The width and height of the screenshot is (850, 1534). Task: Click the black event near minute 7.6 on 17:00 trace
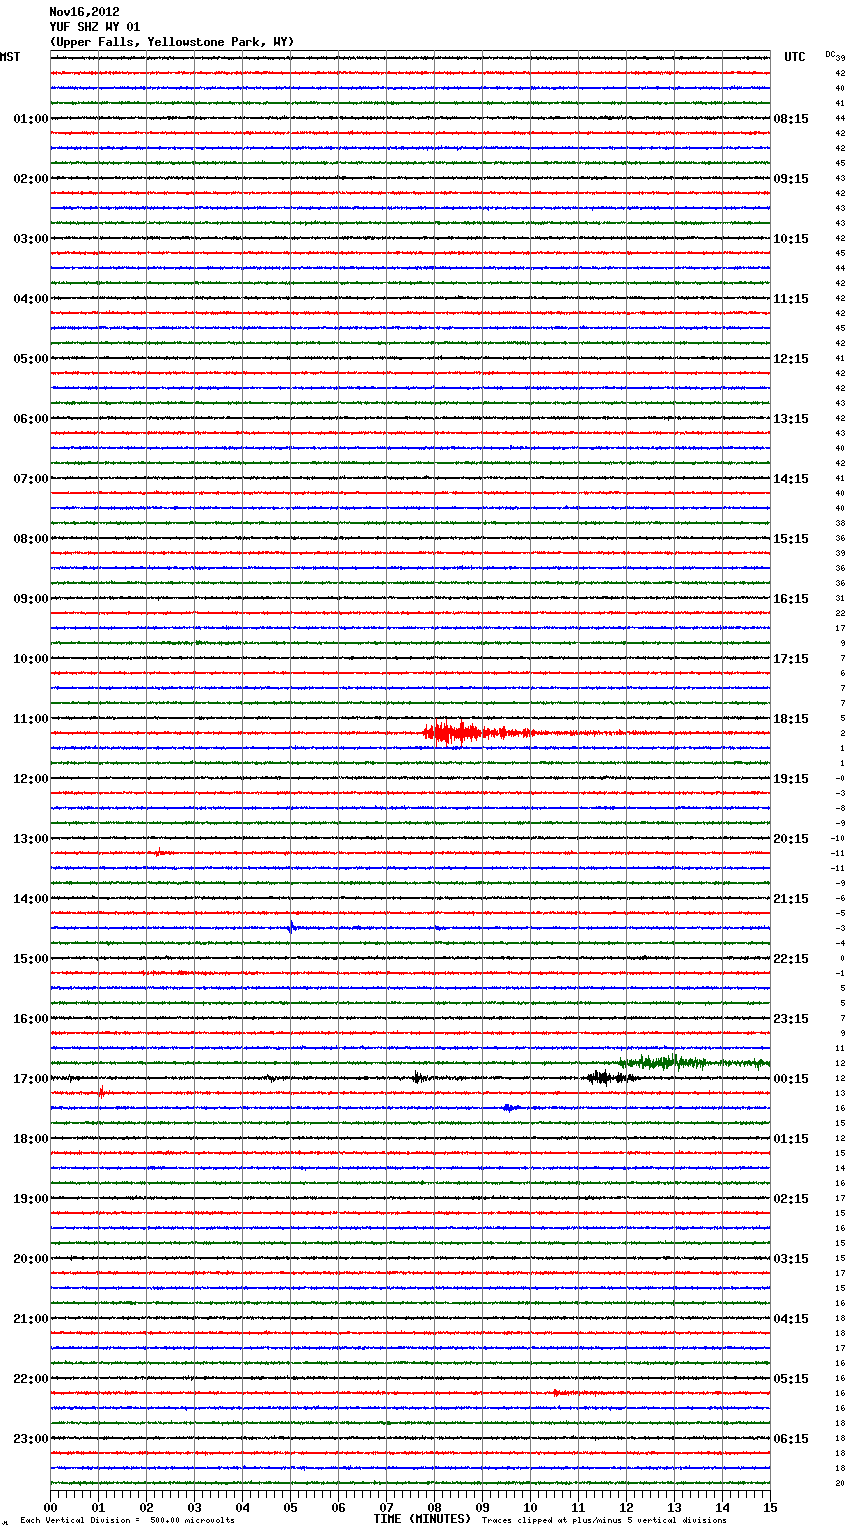click(x=419, y=1077)
